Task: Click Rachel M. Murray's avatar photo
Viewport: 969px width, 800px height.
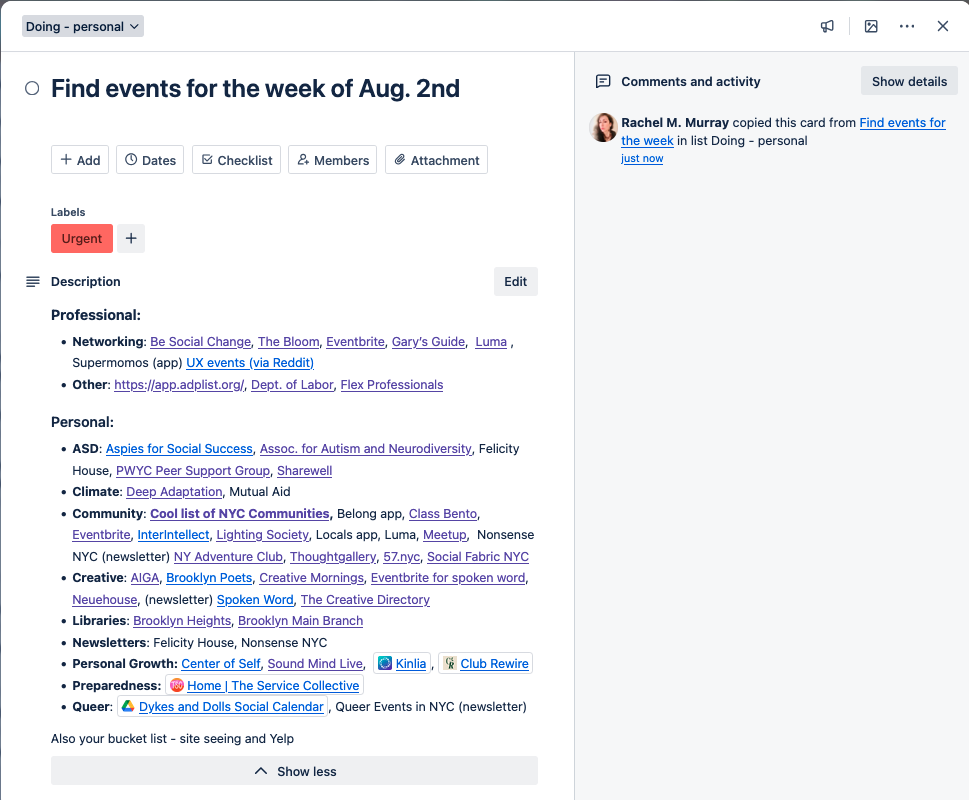Action: 604,127
